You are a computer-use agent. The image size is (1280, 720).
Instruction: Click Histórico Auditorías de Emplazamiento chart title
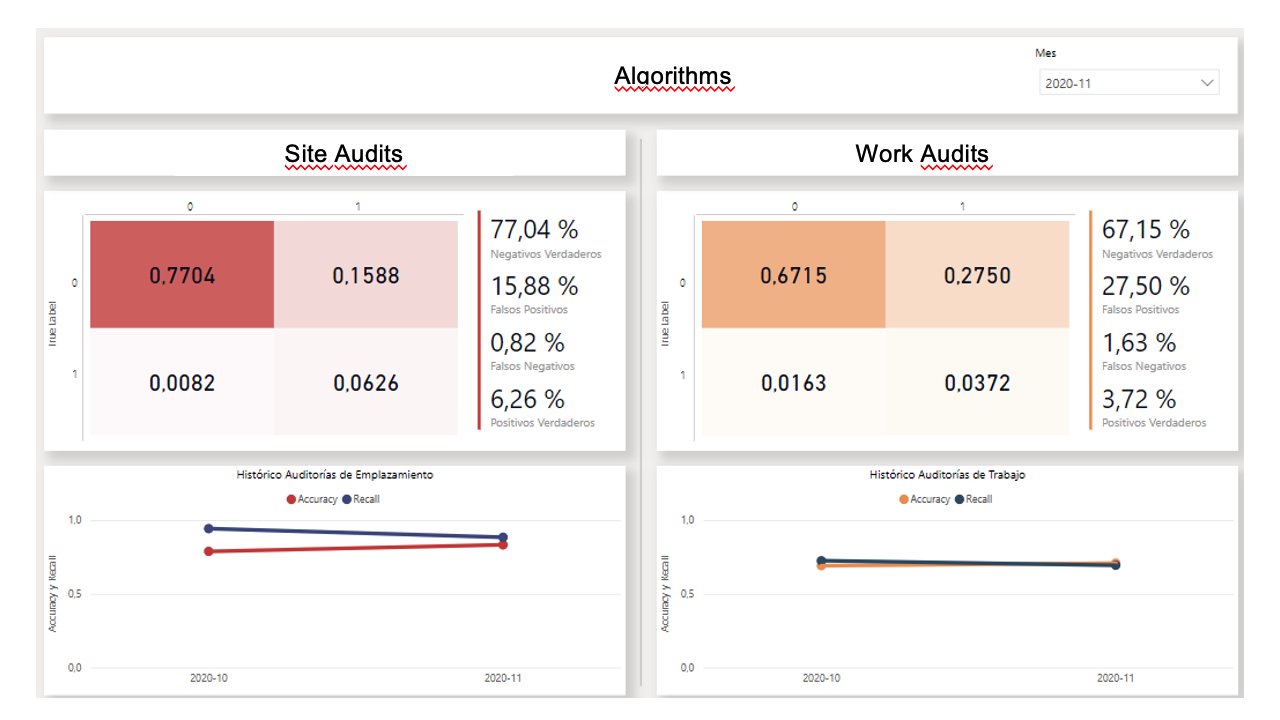(335, 475)
